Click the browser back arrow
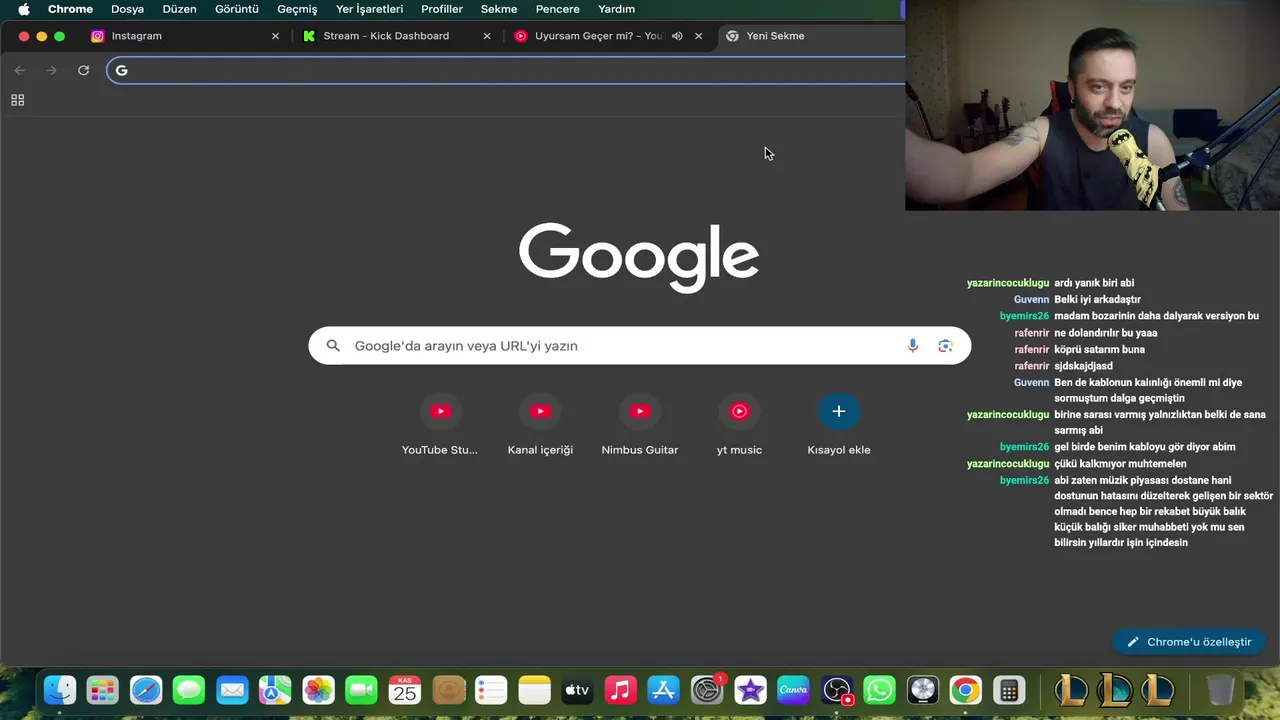1280x720 pixels. point(20,70)
